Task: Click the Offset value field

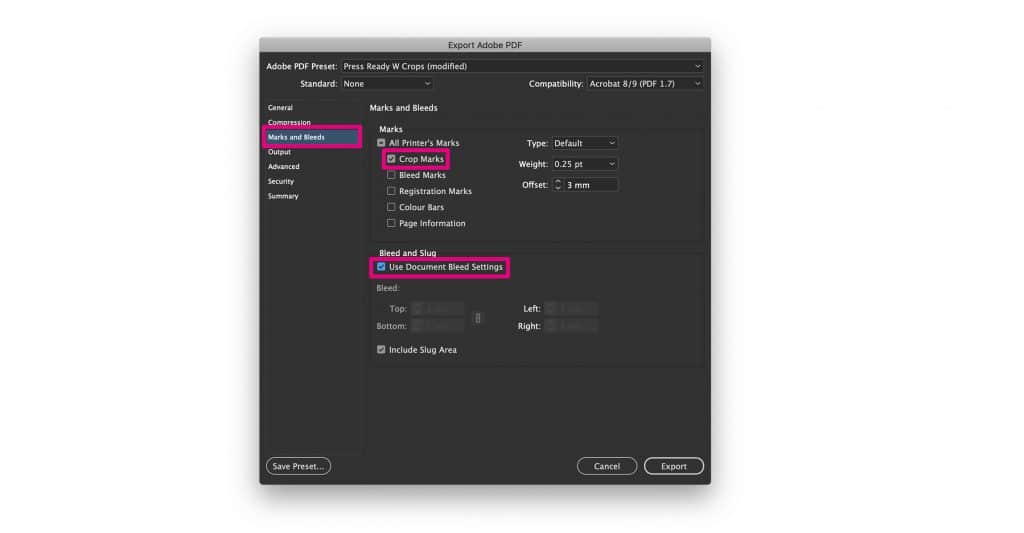Action: [x=590, y=185]
